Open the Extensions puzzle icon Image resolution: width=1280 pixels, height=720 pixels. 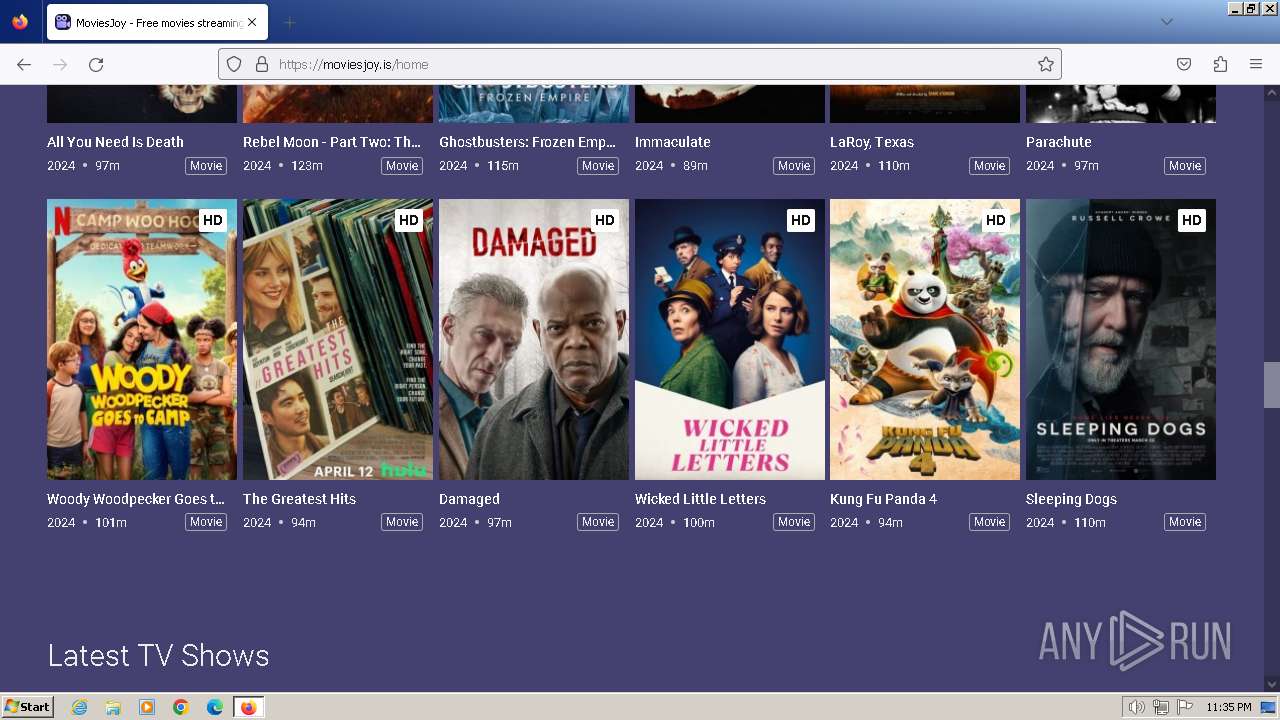[1220, 64]
